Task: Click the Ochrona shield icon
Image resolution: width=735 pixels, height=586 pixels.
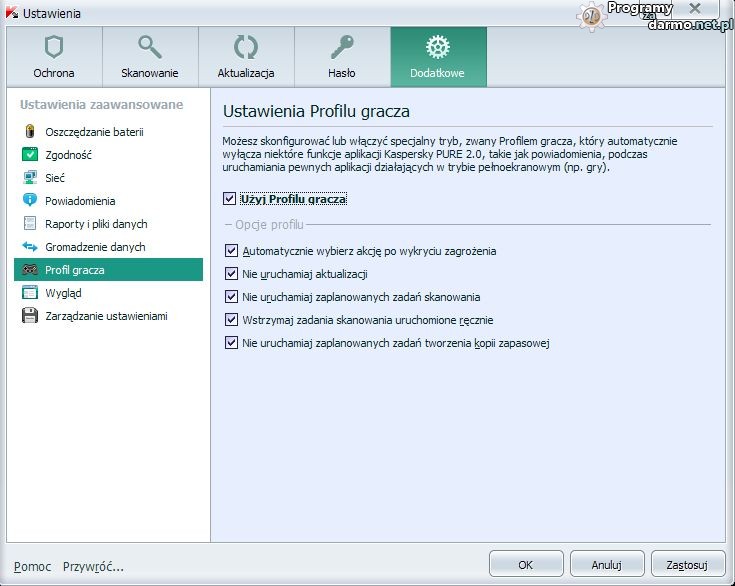Action: click(x=54, y=47)
